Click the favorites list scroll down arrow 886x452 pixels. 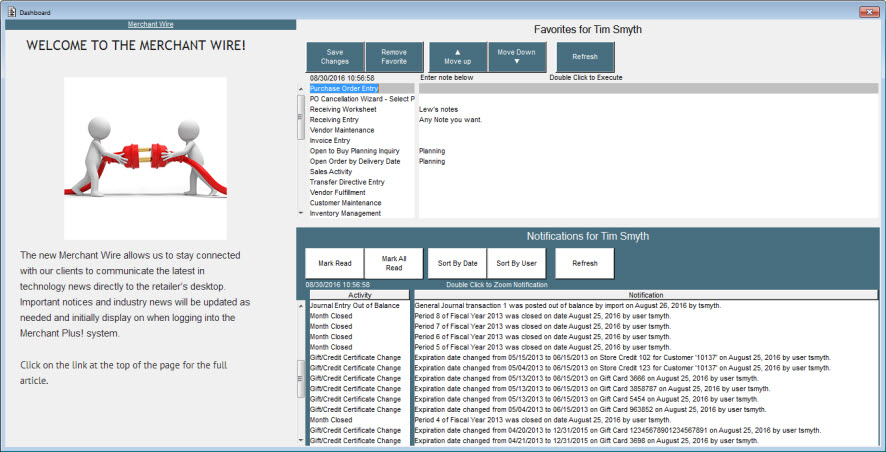[301, 214]
